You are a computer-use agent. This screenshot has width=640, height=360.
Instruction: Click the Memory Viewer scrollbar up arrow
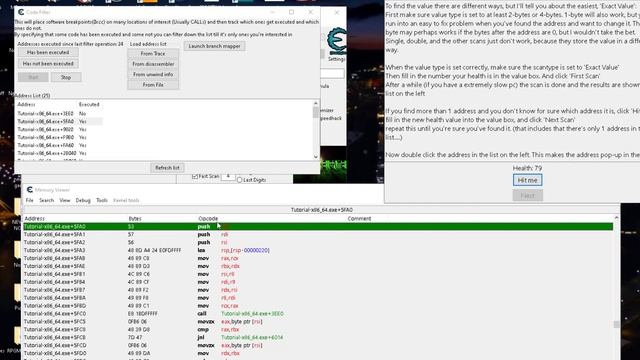click(616, 218)
